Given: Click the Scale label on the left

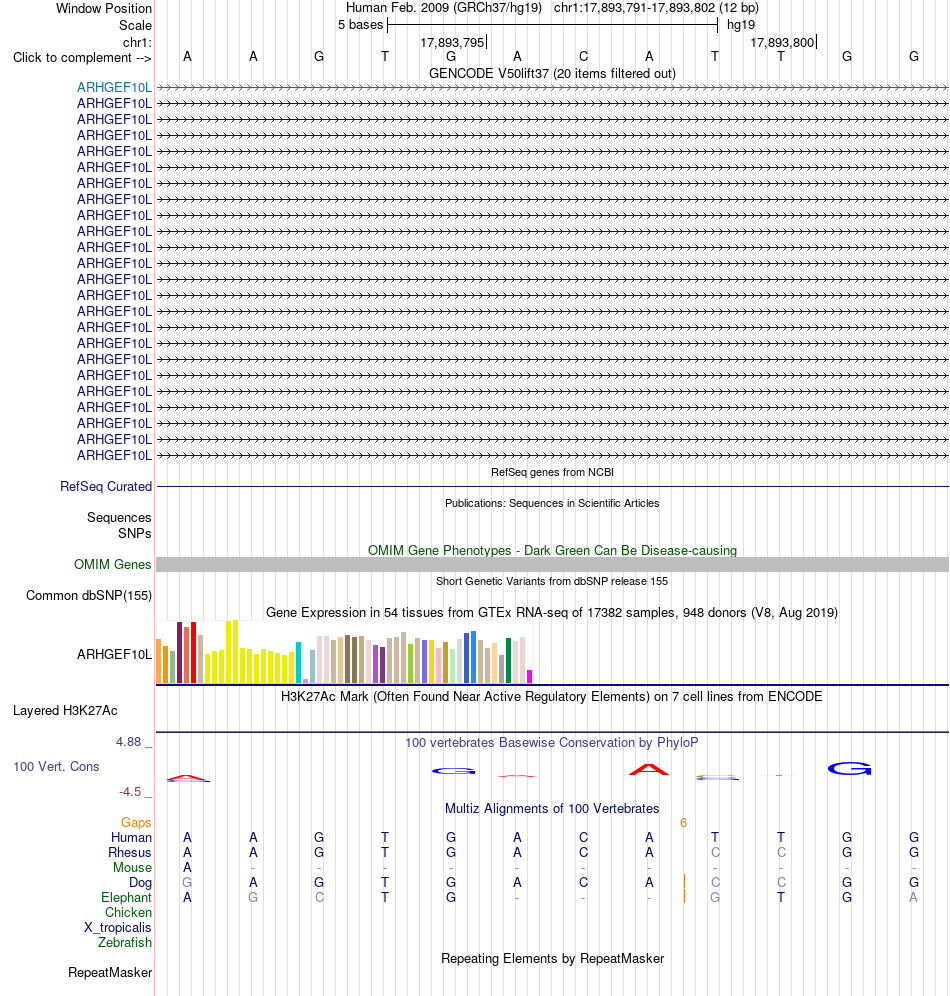Looking at the screenshot, I should pyautogui.click(x=135, y=25).
